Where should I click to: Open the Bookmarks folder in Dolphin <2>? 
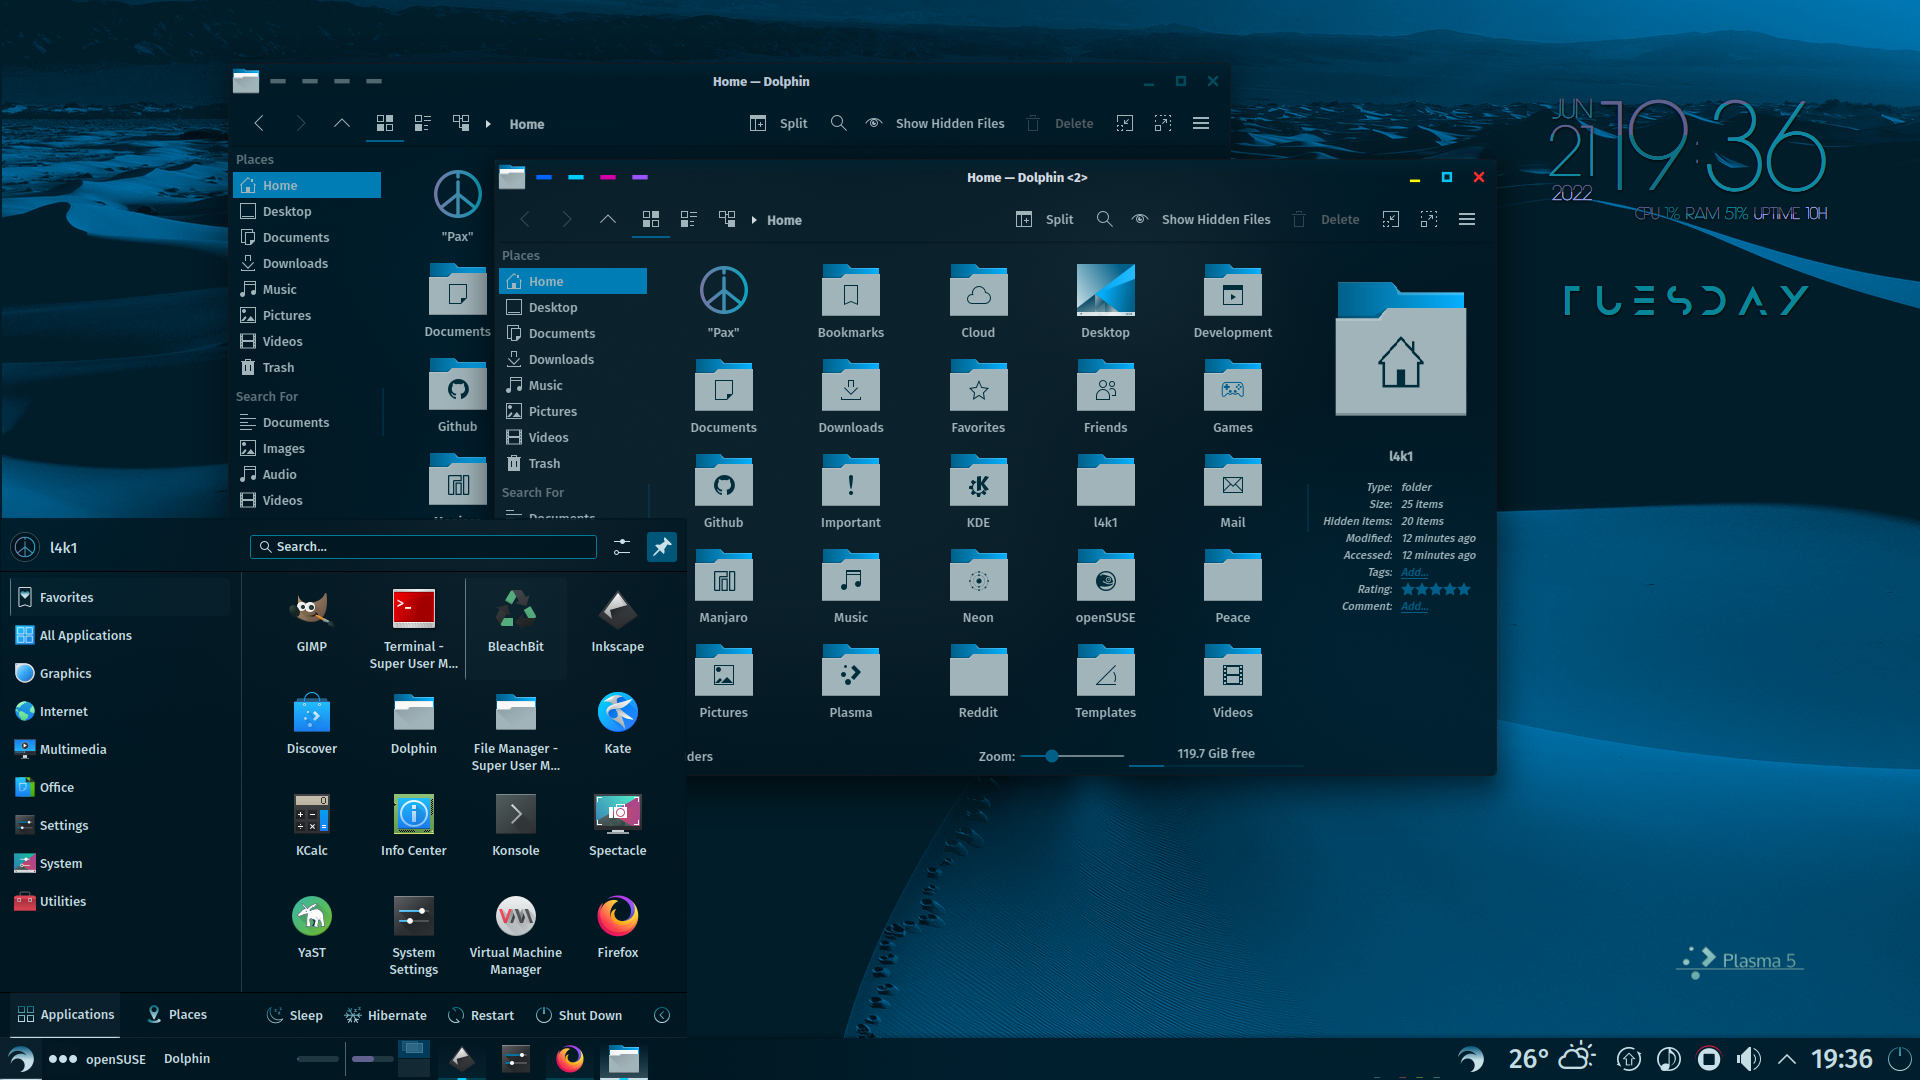850,301
